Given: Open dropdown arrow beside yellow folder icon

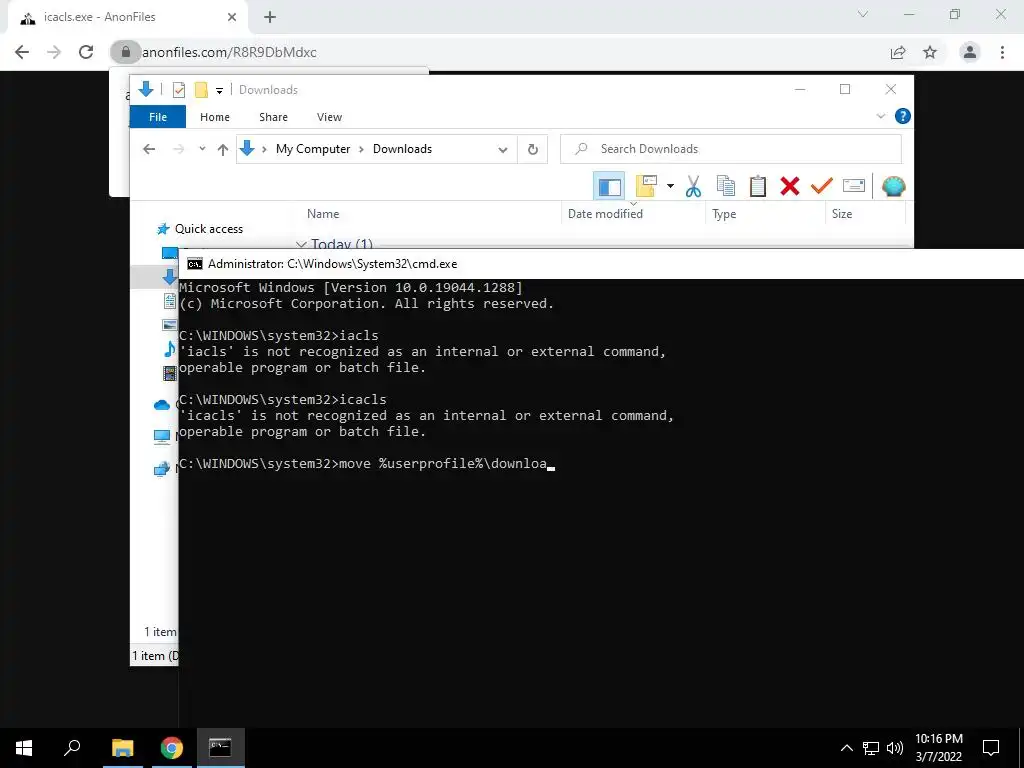Looking at the screenshot, I should tap(670, 186).
